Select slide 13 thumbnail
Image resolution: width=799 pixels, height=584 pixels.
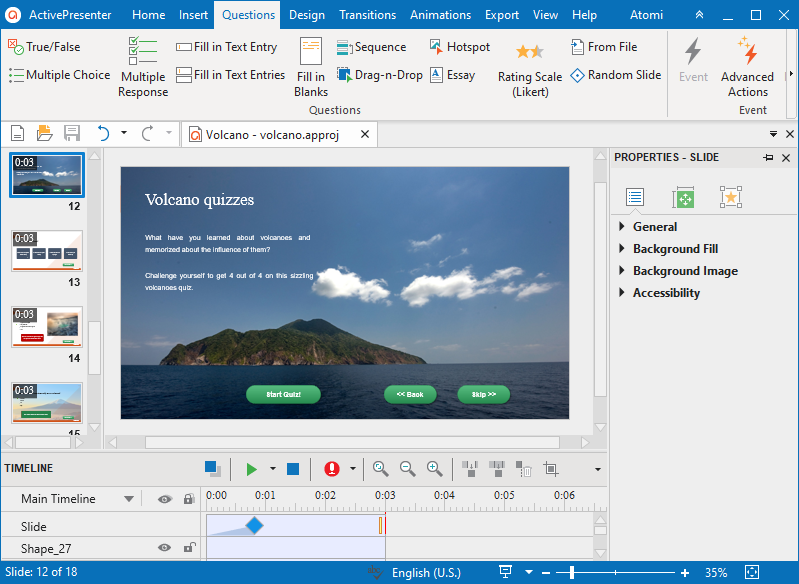[47, 251]
